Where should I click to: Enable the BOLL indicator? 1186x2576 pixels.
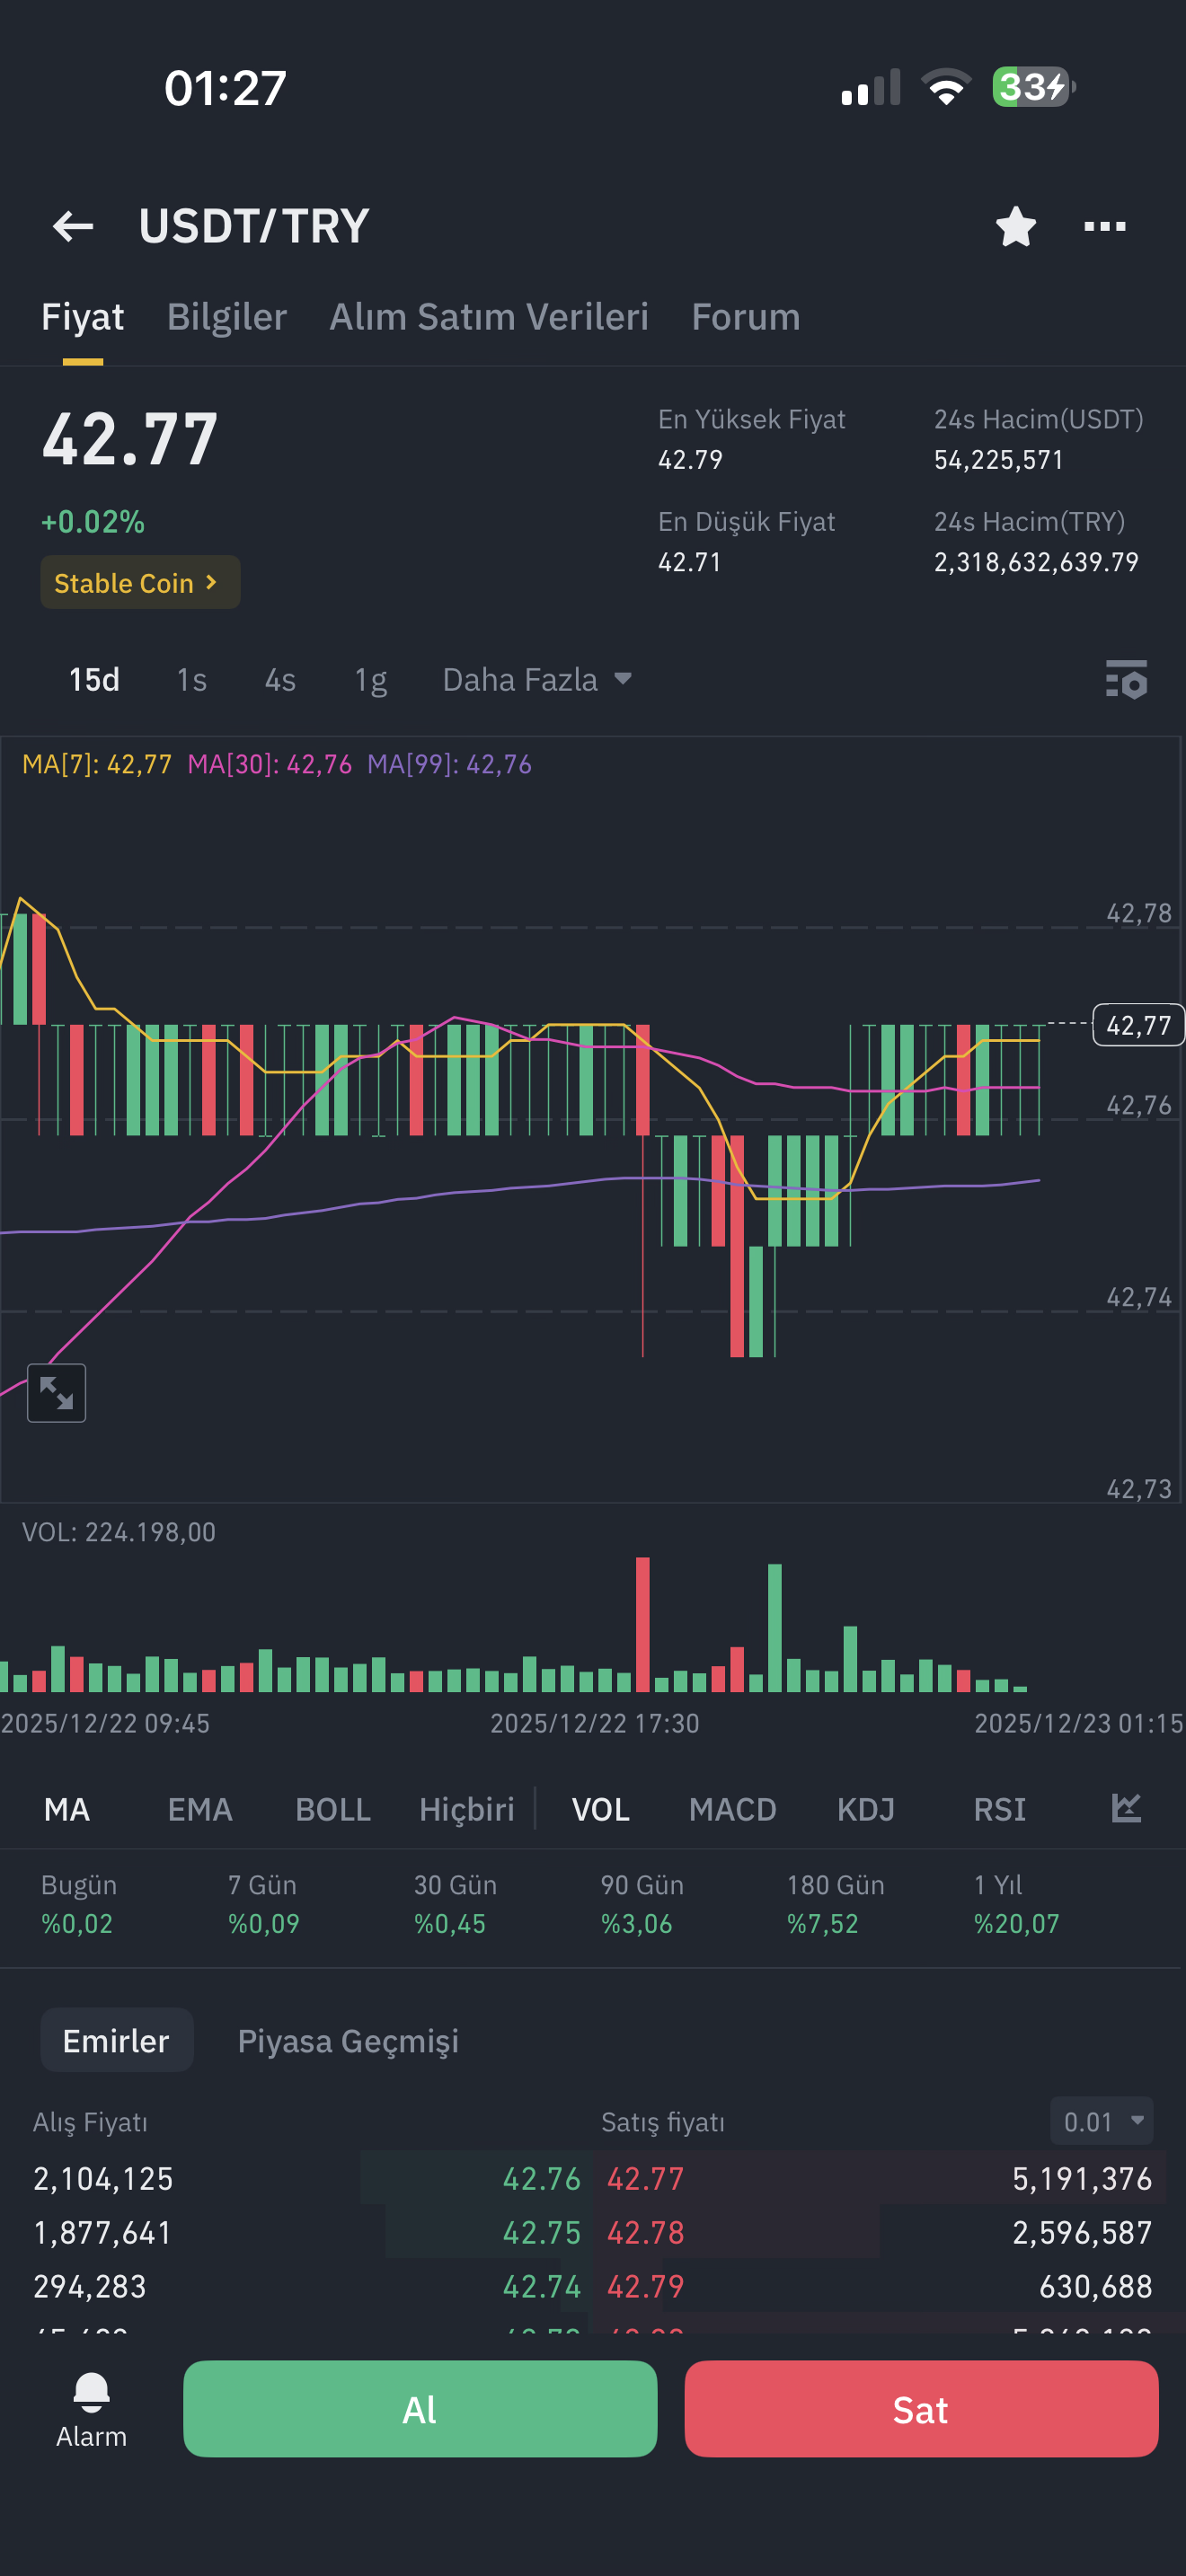(x=333, y=1809)
